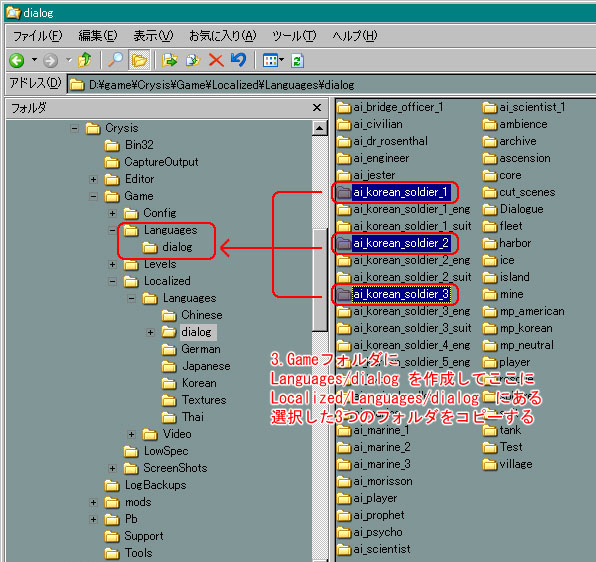Image resolution: width=596 pixels, height=562 pixels.
Task: Go back with the green Back arrow
Action: tap(17, 60)
